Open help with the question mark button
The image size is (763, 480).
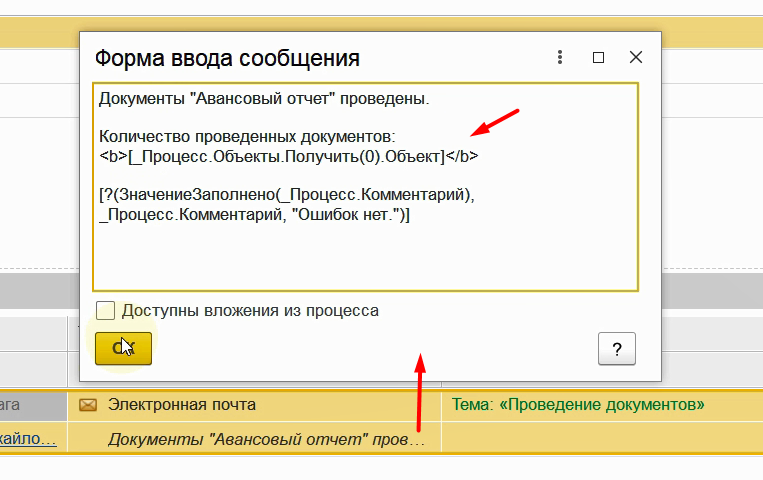click(617, 349)
